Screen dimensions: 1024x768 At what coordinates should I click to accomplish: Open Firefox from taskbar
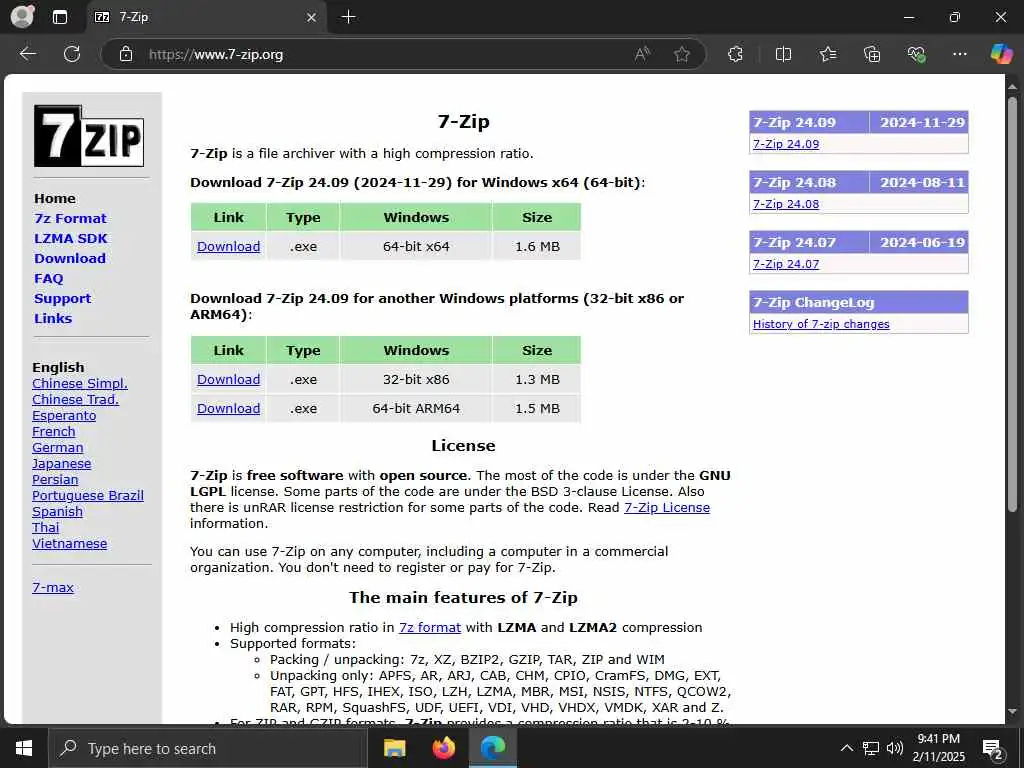(x=444, y=748)
